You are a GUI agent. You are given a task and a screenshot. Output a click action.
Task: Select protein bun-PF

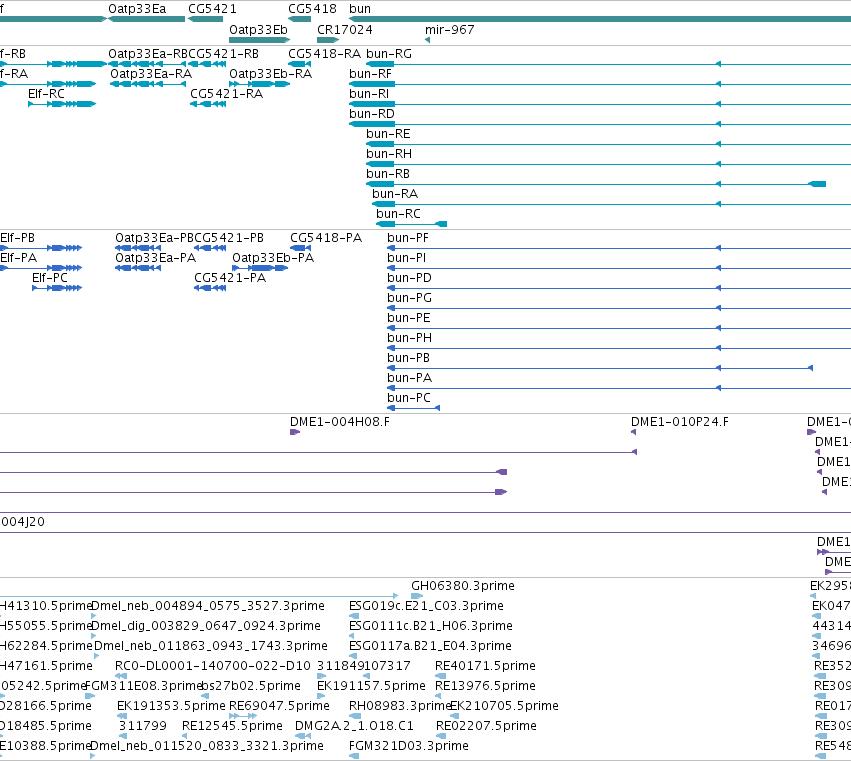click(619, 248)
